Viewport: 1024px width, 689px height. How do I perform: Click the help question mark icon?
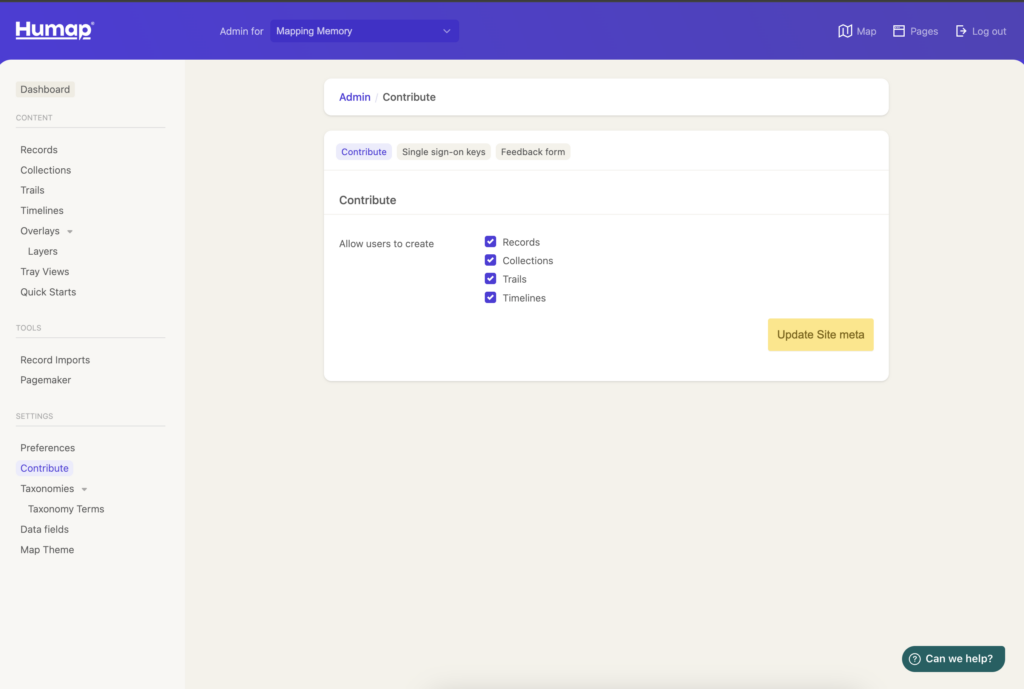[914, 659]
